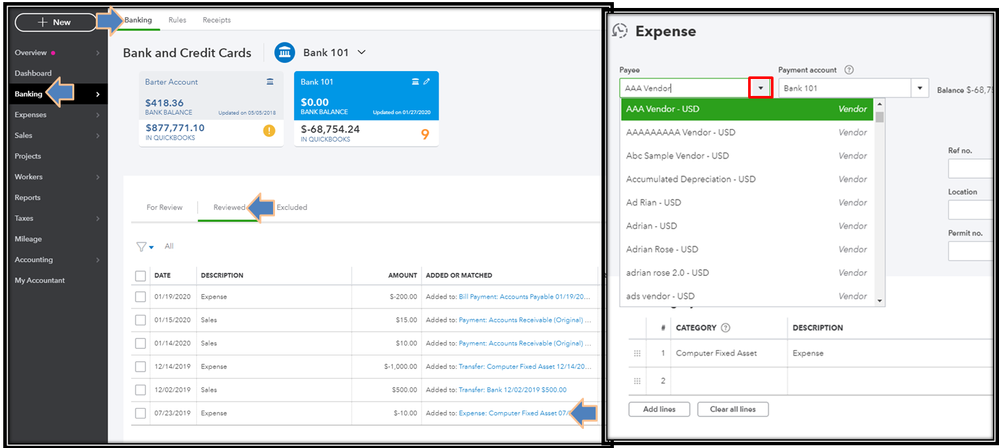Image resolution: width=999 pixels, height=448 pixels.
Task: Click the Permit no. input field
Action: (972, 251)
